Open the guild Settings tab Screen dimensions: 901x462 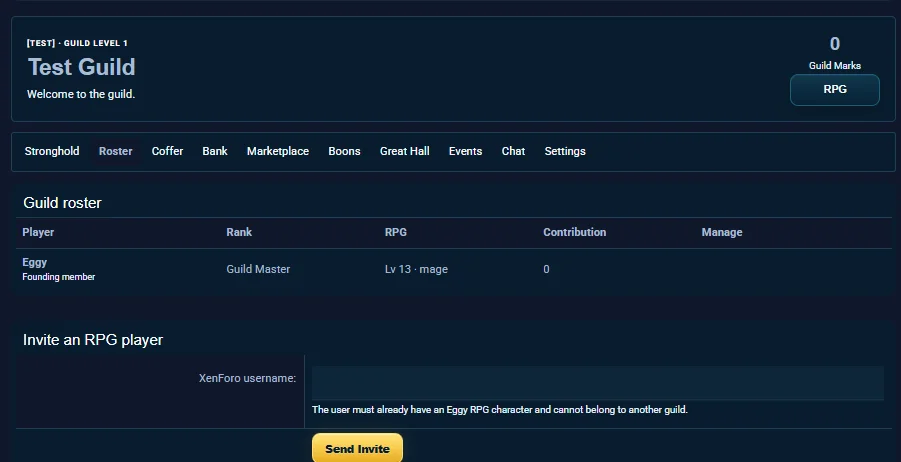pyautogui.click(x=565, y=151)
